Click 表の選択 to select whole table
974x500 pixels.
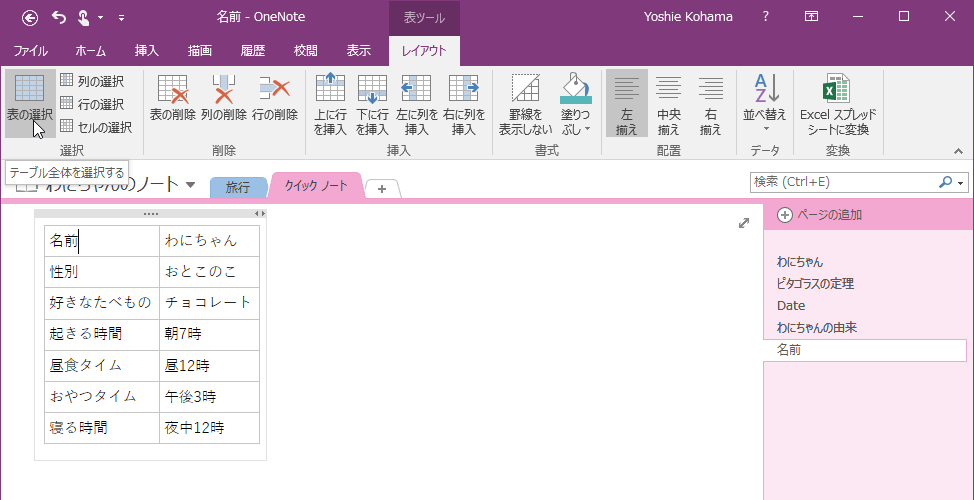(x=30, y=102)
